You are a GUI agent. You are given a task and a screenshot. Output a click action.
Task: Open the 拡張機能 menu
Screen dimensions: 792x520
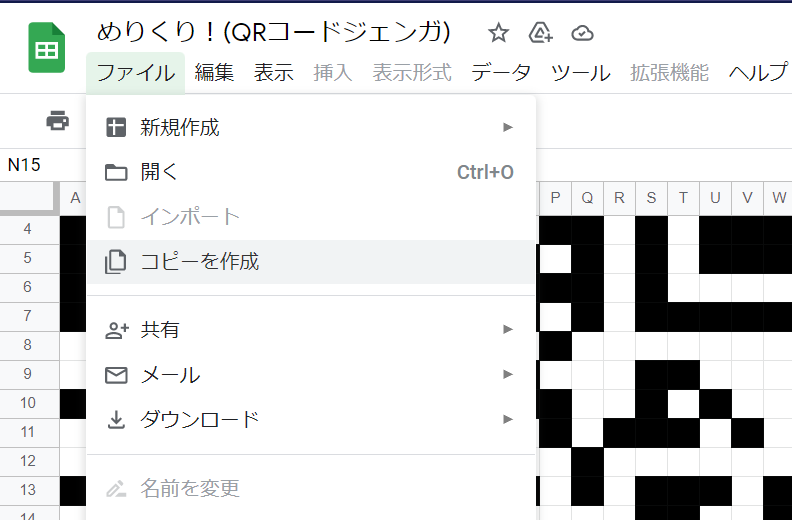[x=669, y=73]
